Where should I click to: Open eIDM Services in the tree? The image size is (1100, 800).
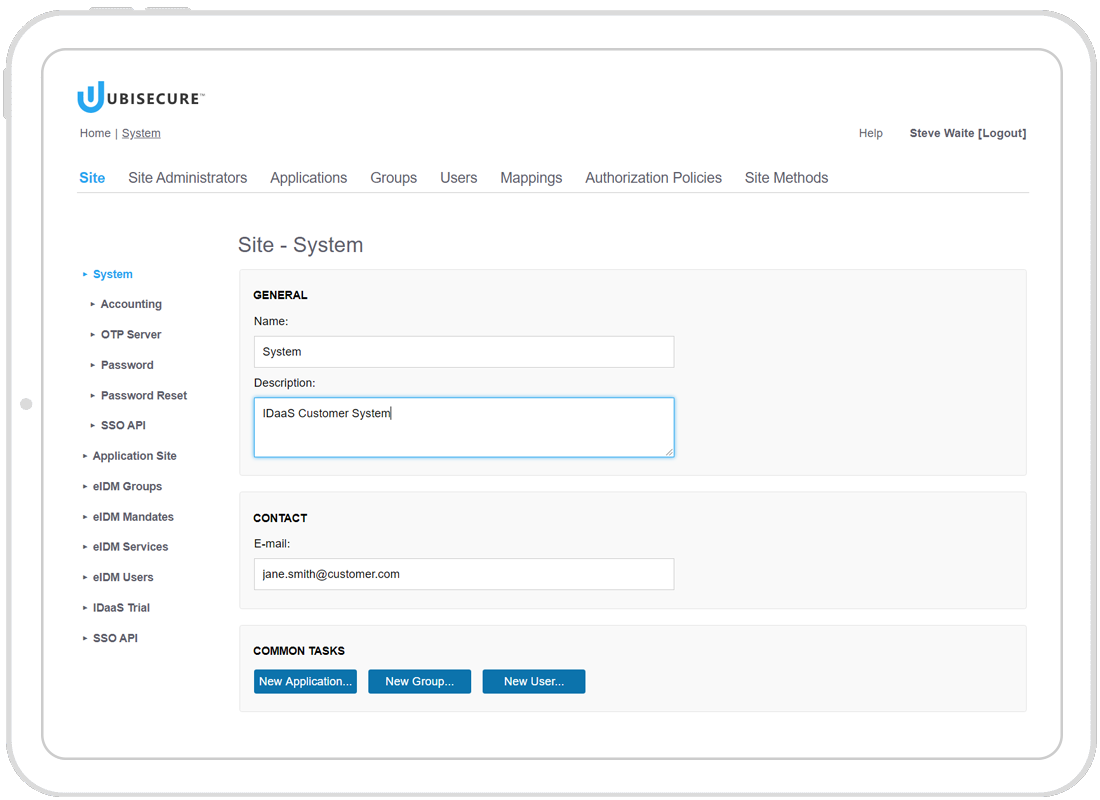click(130, 547)
